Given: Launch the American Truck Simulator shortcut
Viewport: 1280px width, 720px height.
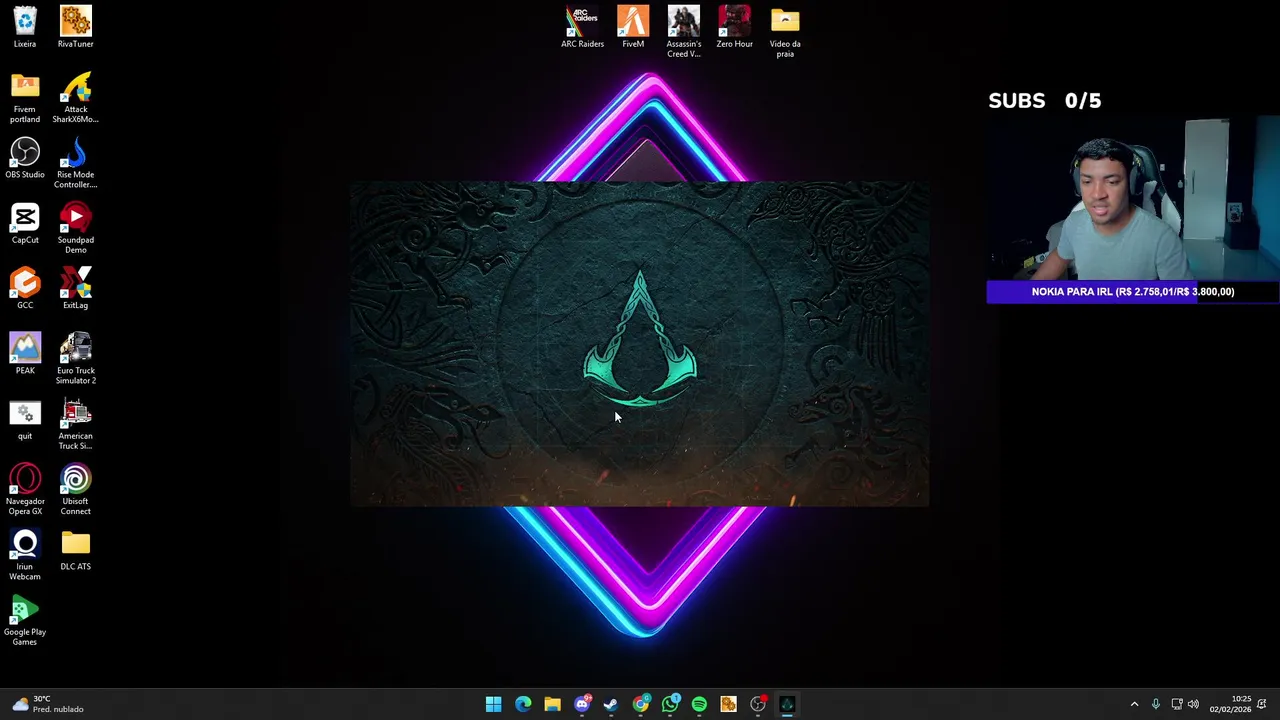Looking at the screenshot, I should pyautogui.click(x=75, y=423).
